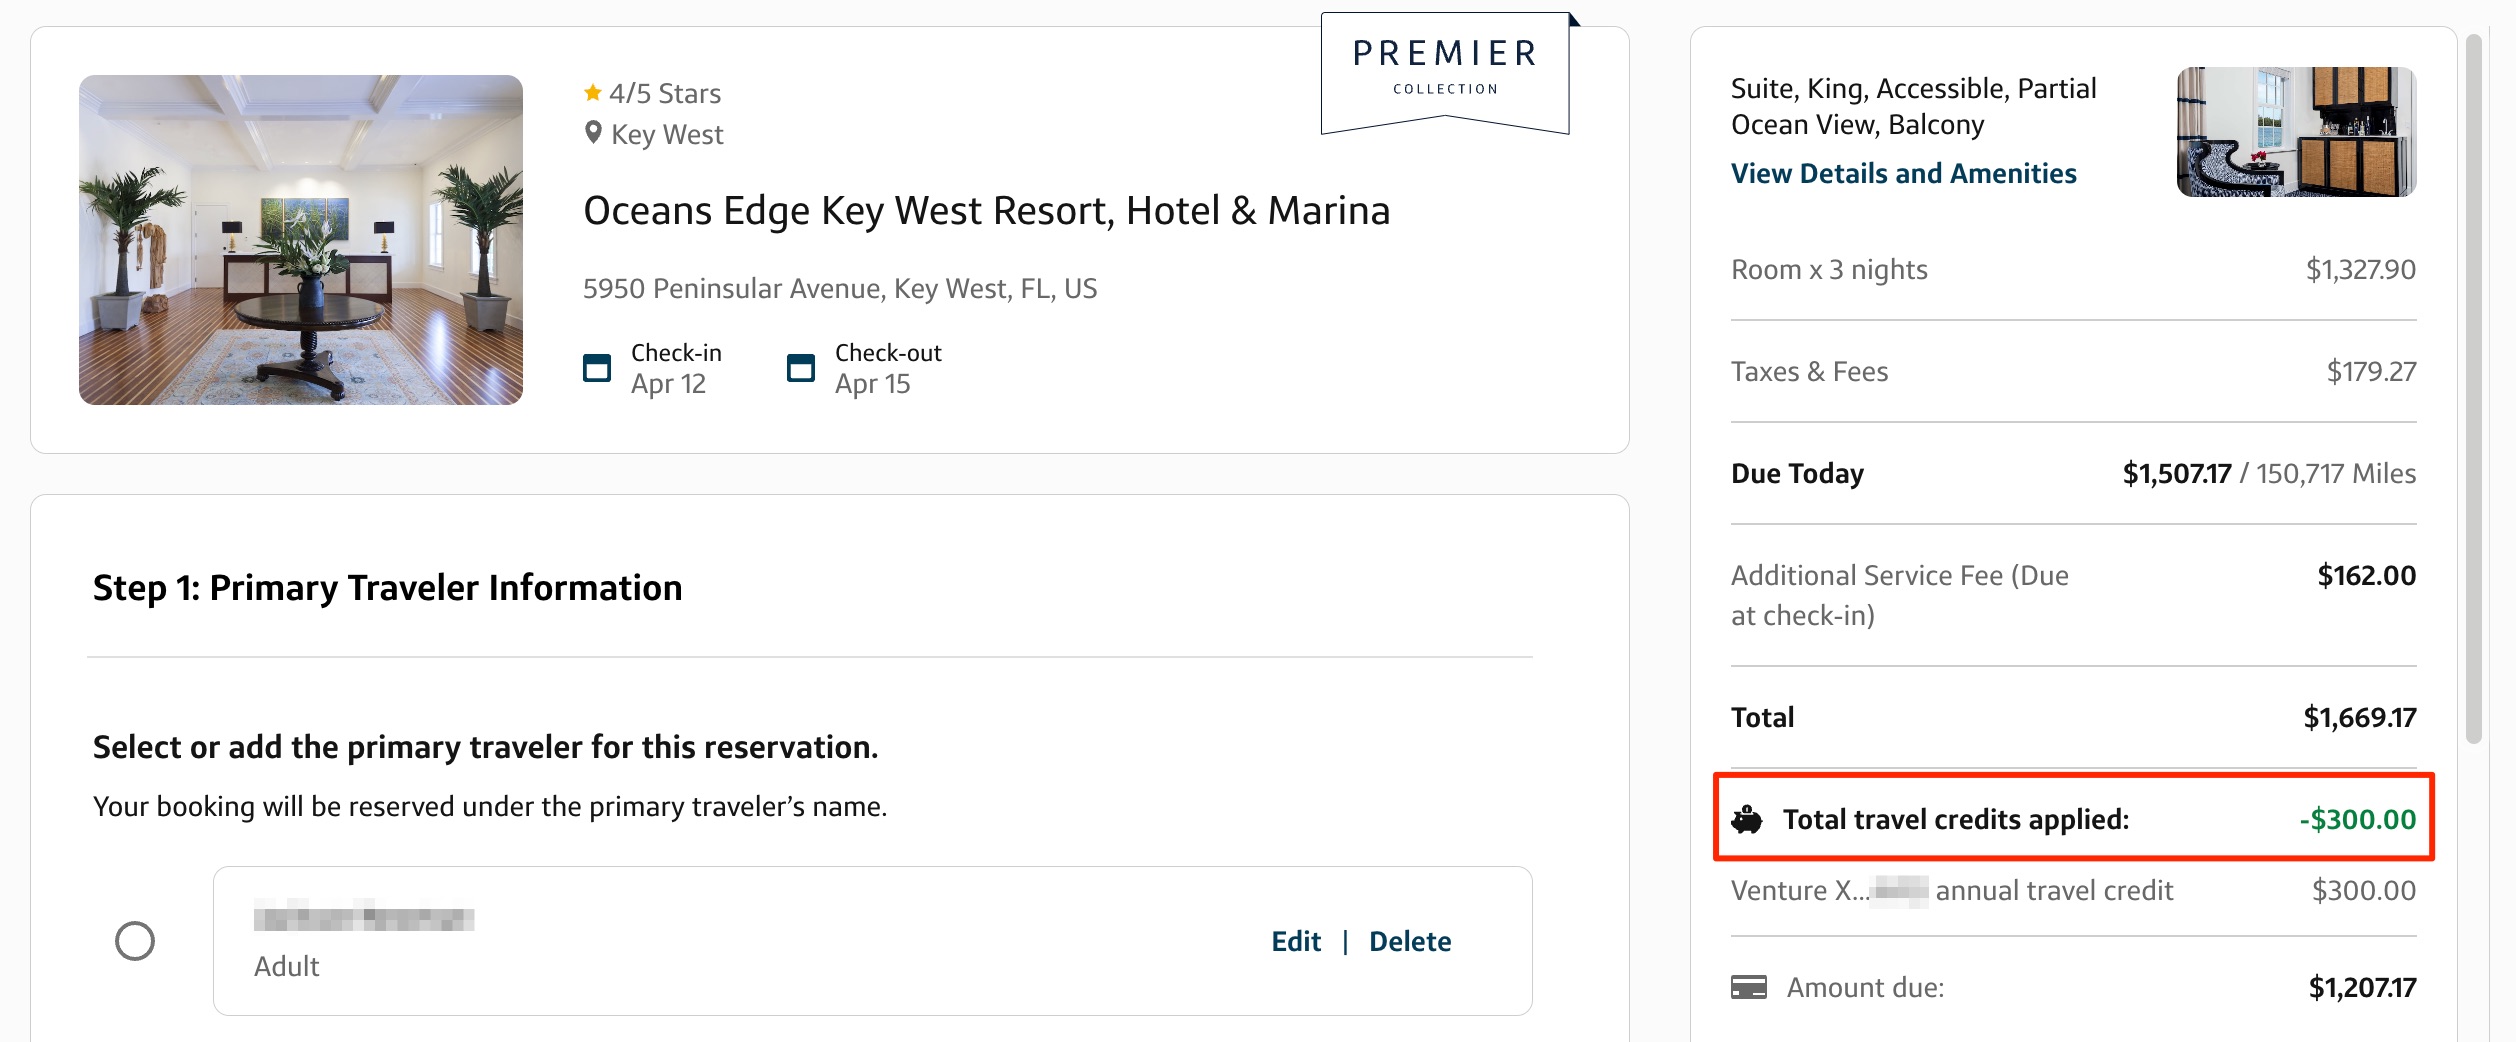Click Delete for the saved traveler

click(1411, 941)
